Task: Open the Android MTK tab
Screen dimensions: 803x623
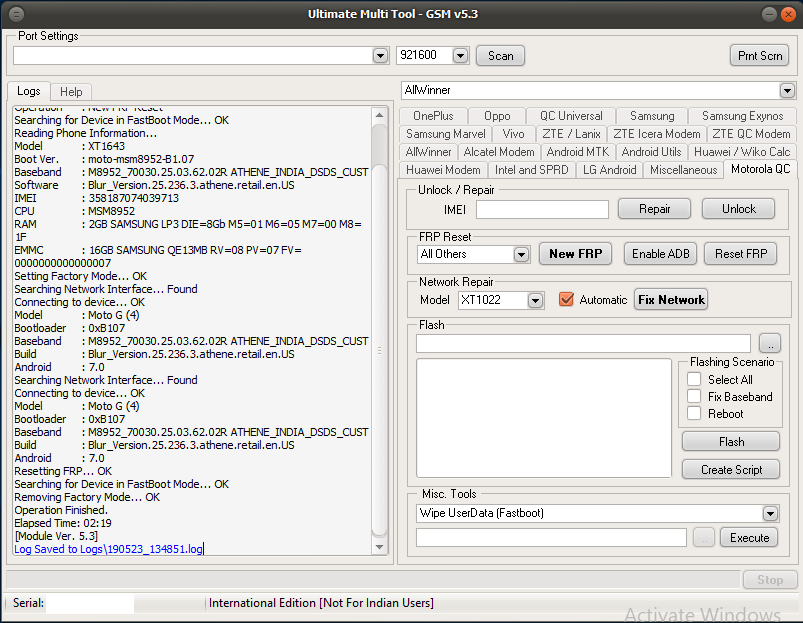Action: point(578,152)
